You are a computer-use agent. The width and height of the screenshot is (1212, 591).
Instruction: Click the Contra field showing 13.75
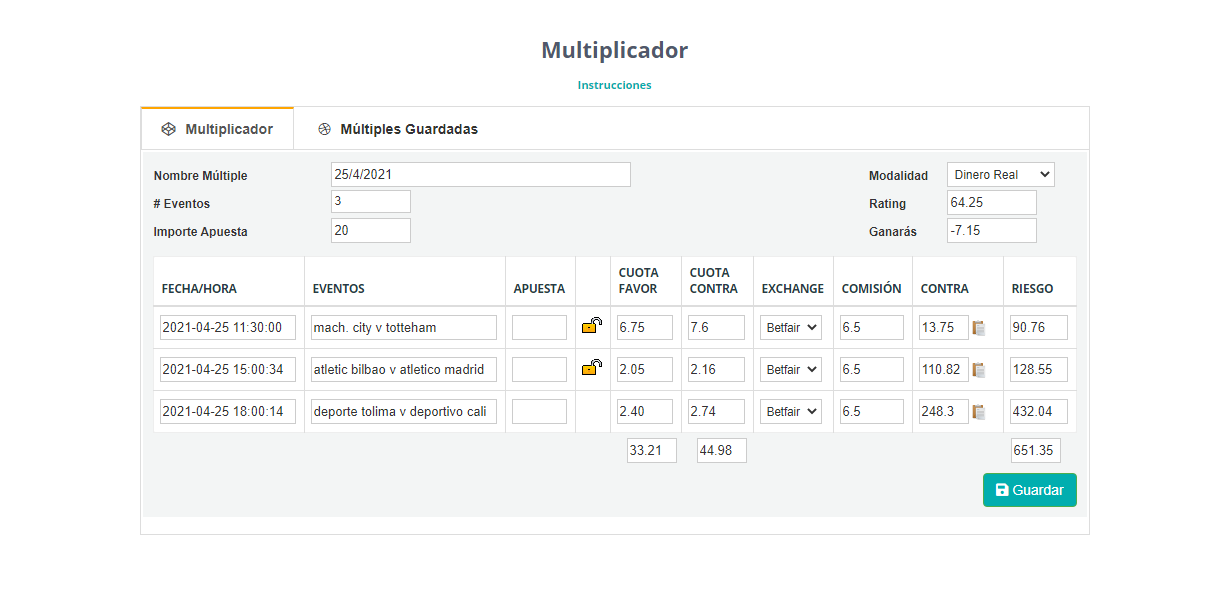pyautogui.click(x=944, y=328)
